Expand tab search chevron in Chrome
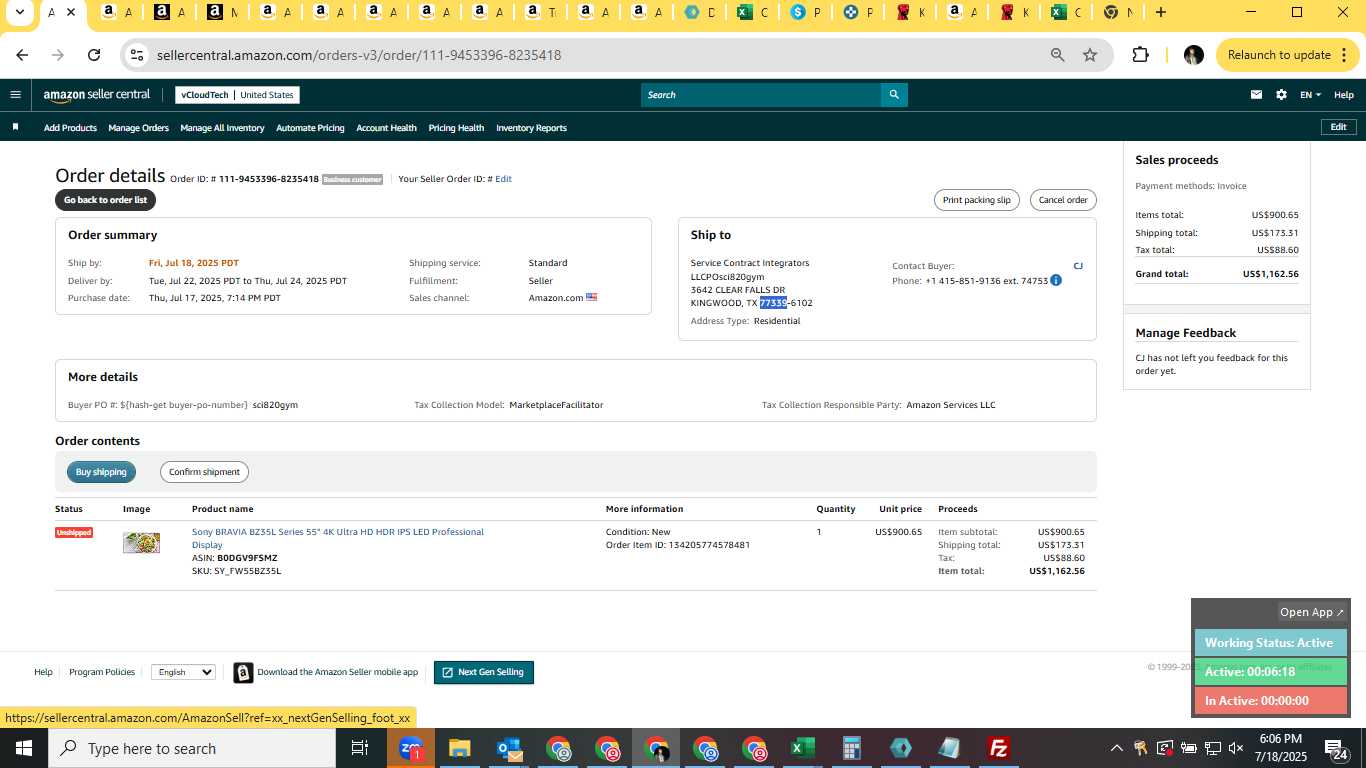The image size is (1366, 768). pos(18,12)
